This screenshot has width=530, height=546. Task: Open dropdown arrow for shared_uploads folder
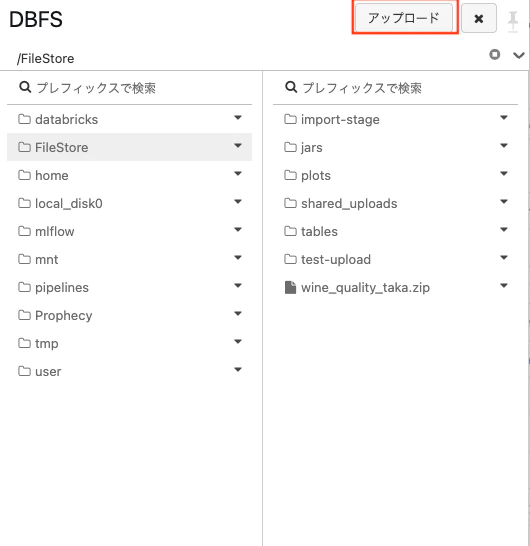tap(504, 202)
